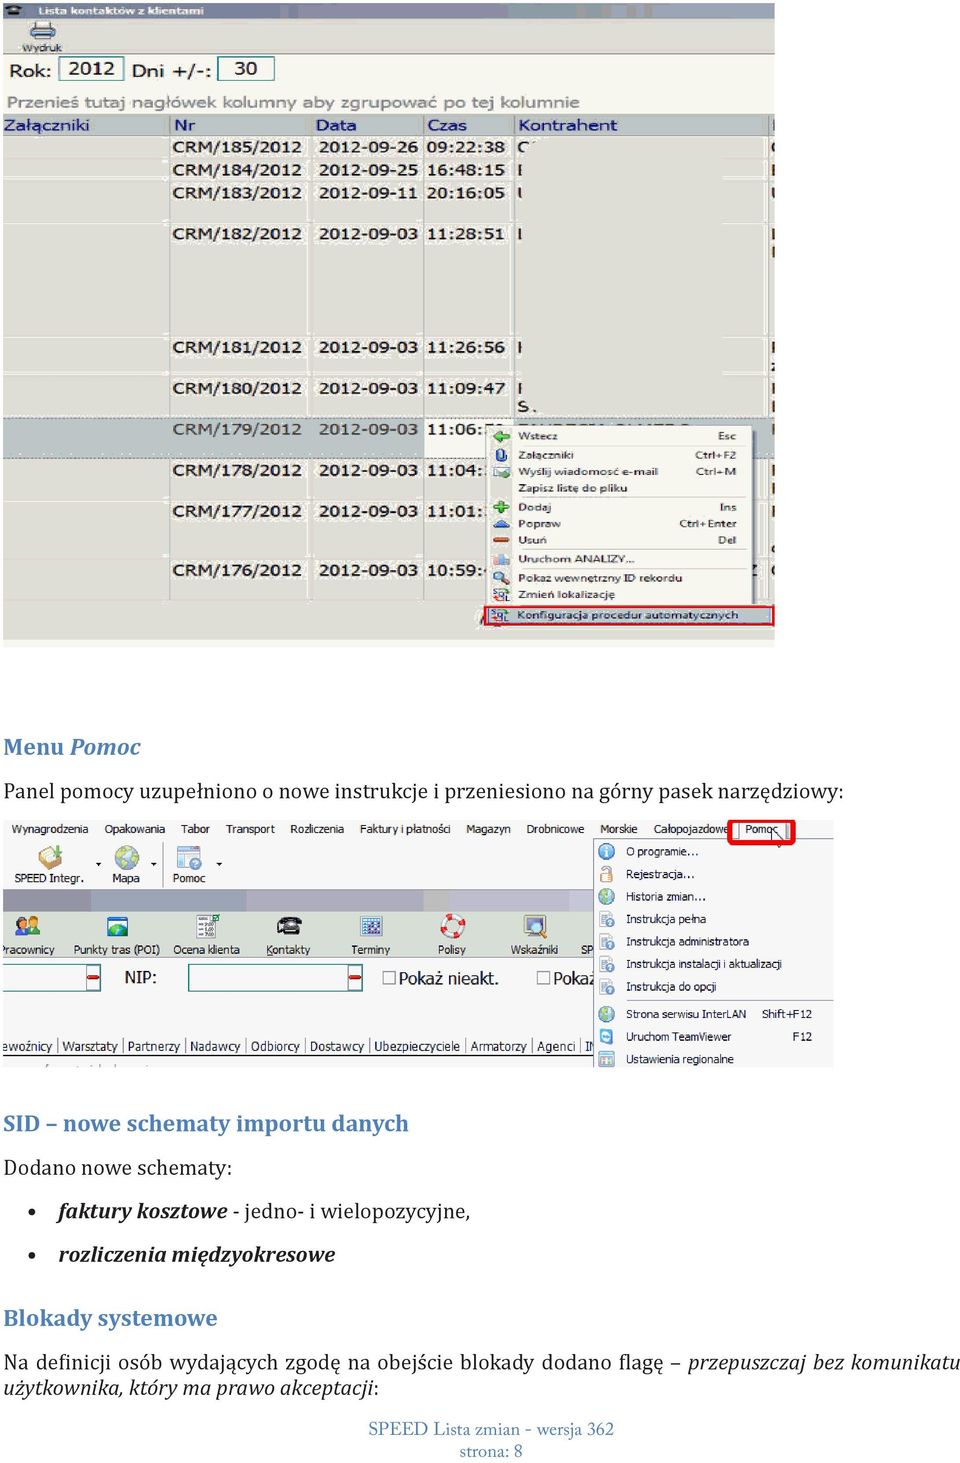The image size is (960, 1463).
Task: Sort by the Czas column header
Action: coord(469,125)
